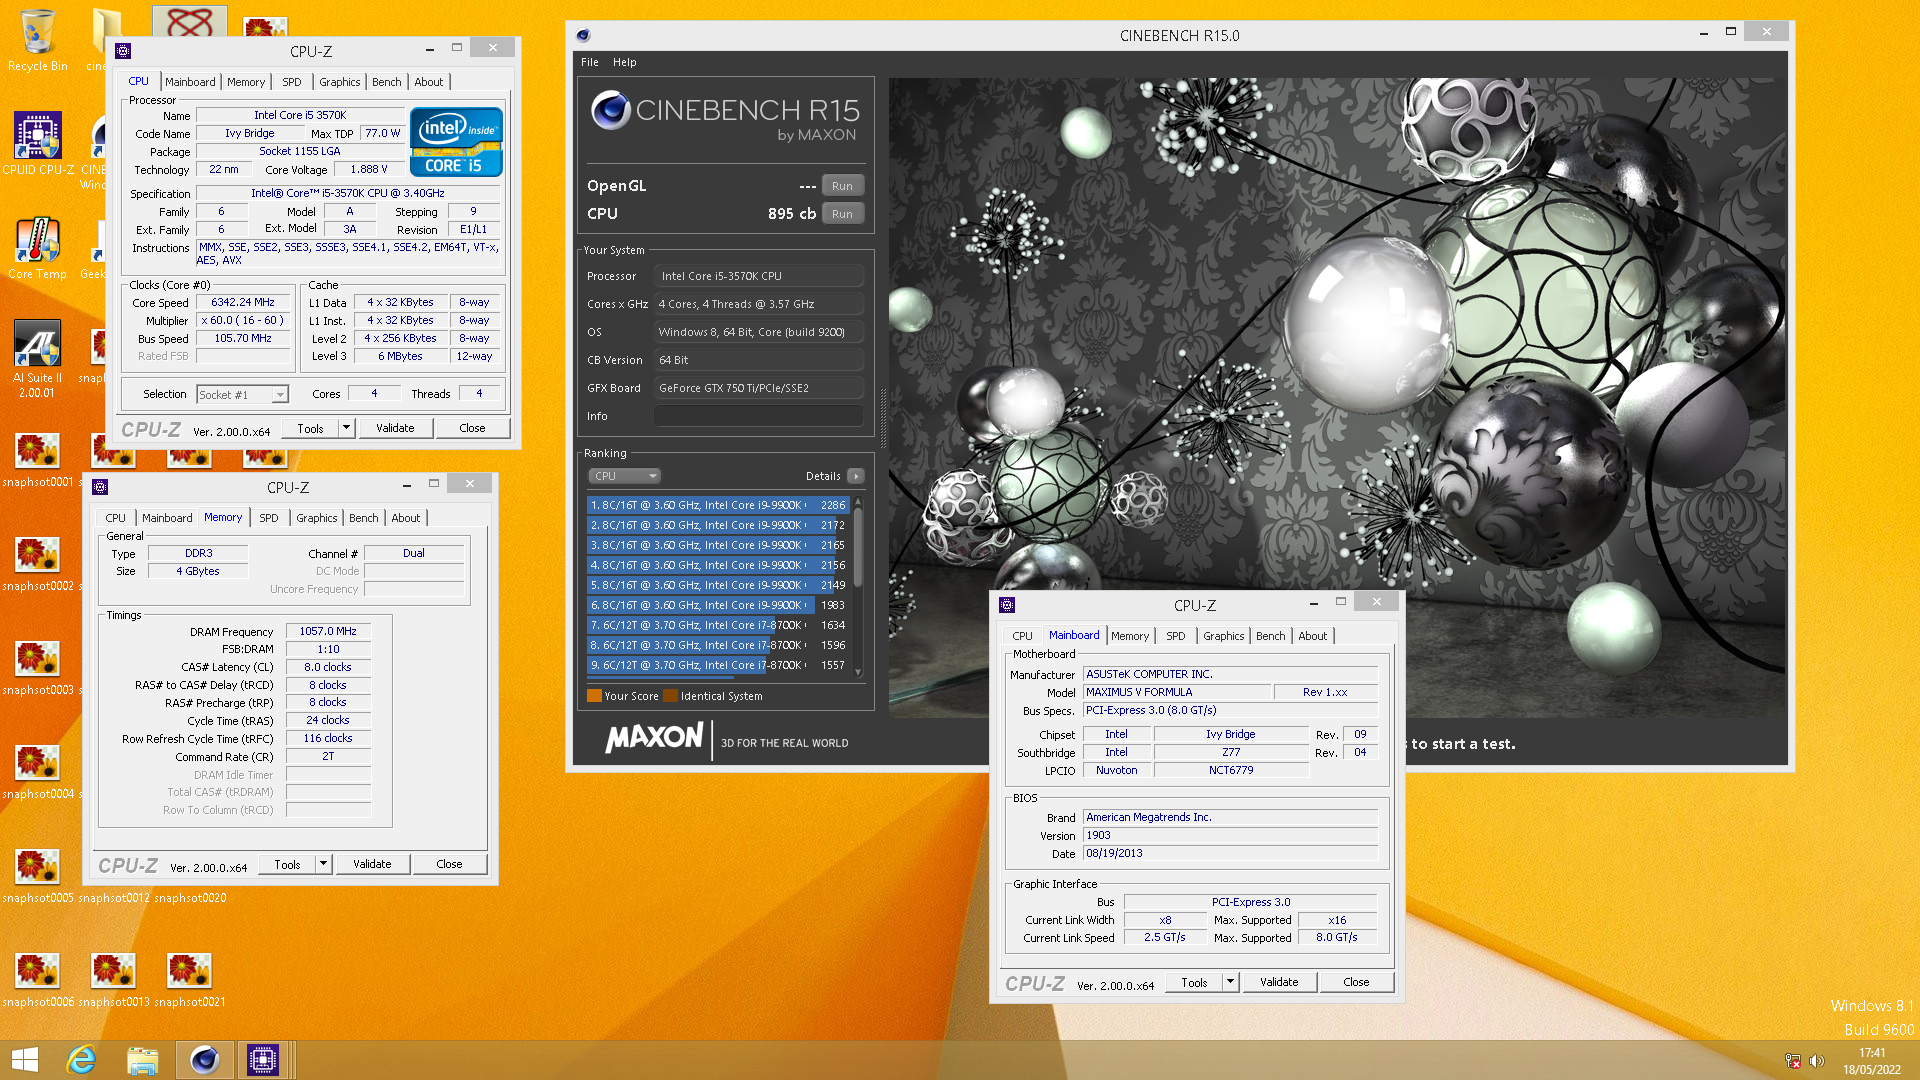
Task: Open the Recycle Bin desktop icon
Action: pos(38,40)
